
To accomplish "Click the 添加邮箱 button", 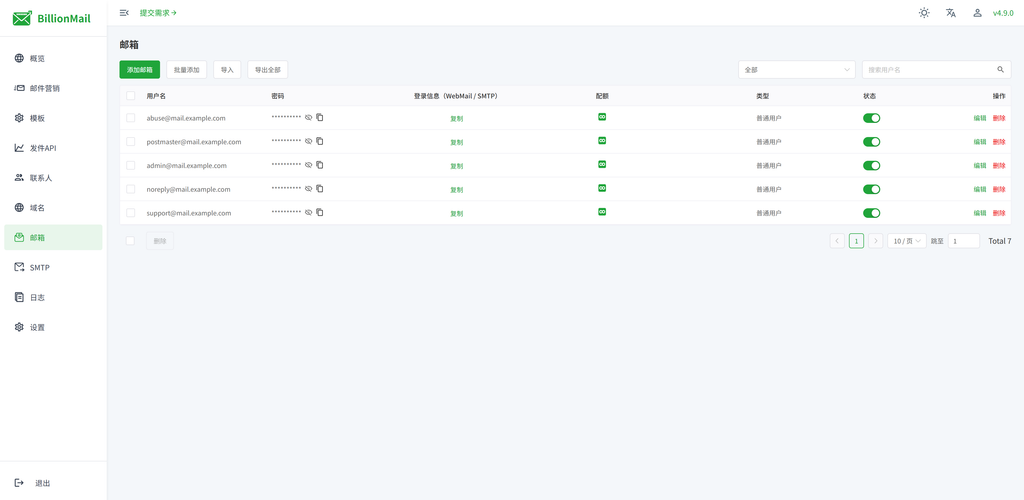I will (140, 70).
